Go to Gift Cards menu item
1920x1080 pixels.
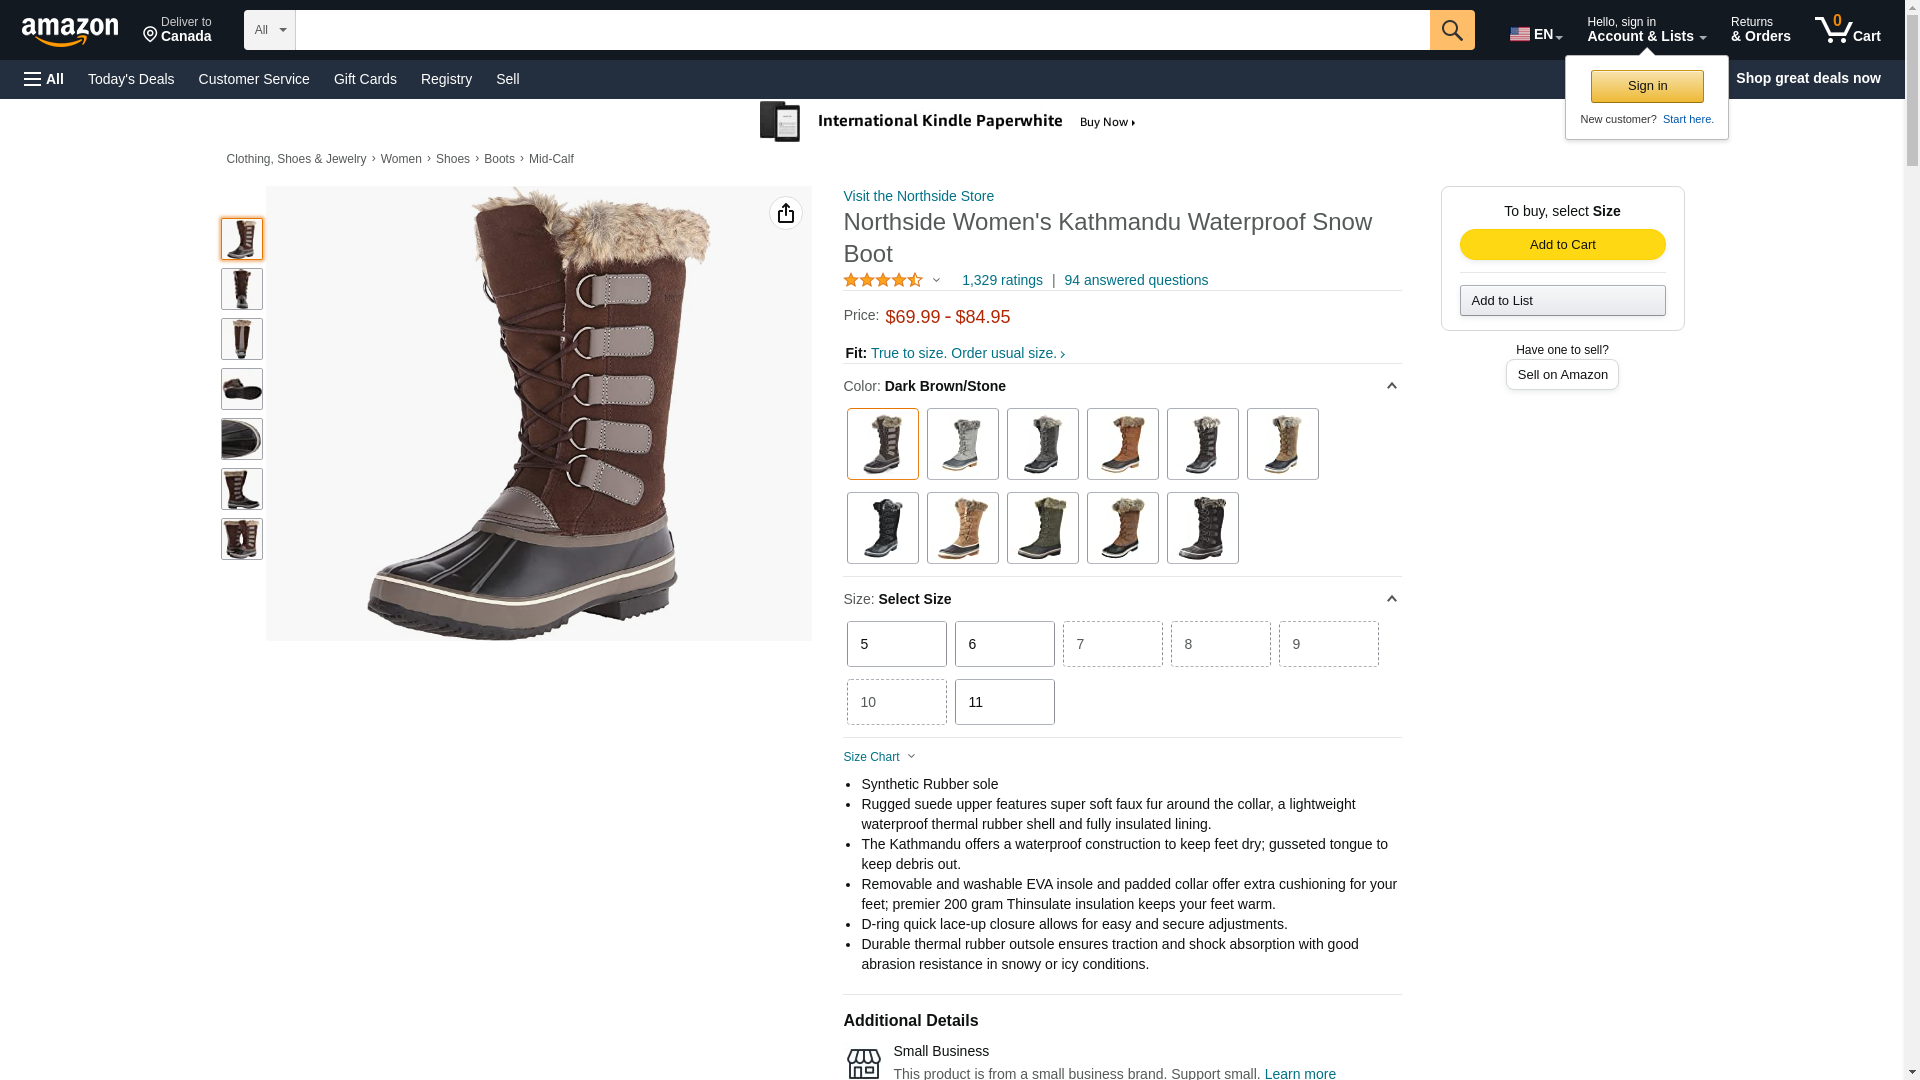pyautogui.click(x=365, y=79)
